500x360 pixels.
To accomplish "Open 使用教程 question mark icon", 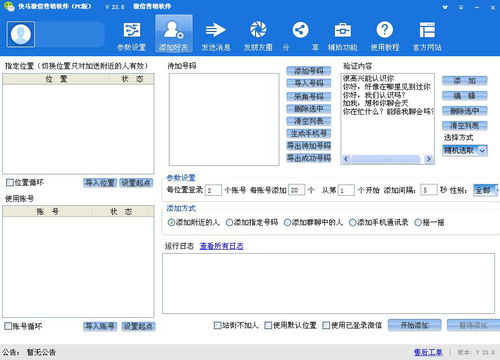I will pyautogui.click(x=385, y=36).
